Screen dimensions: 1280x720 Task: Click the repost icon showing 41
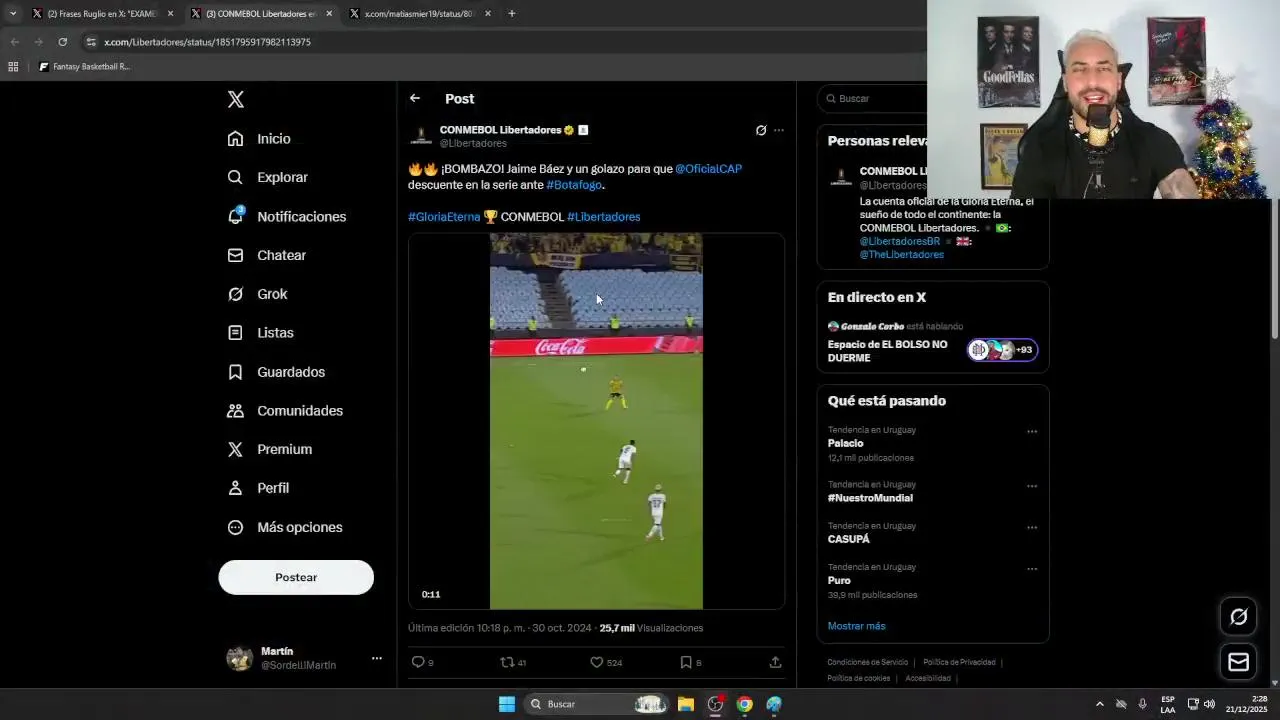tap(507, 662)
